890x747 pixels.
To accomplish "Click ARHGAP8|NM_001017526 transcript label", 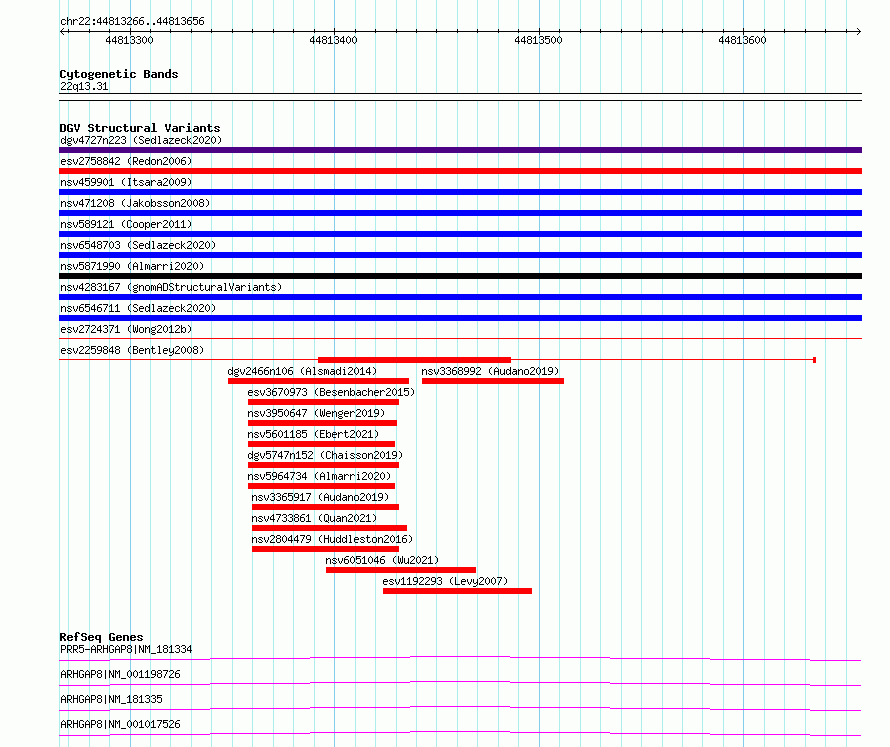I will (120, 724).
